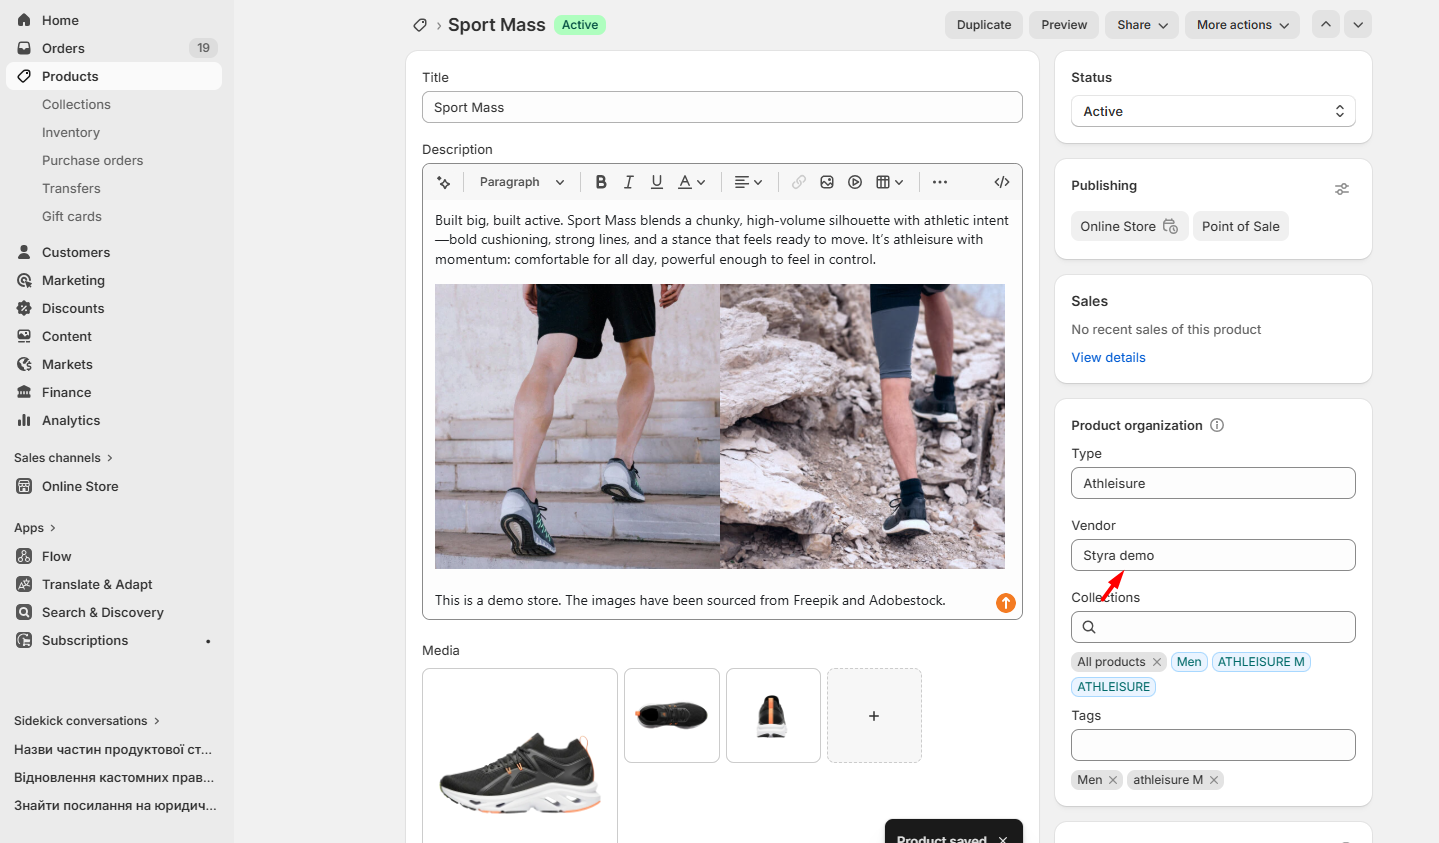Toggle bold formatting in description editor
Image resolution: width=1439 pixels, height=843 pixels.
601,182
